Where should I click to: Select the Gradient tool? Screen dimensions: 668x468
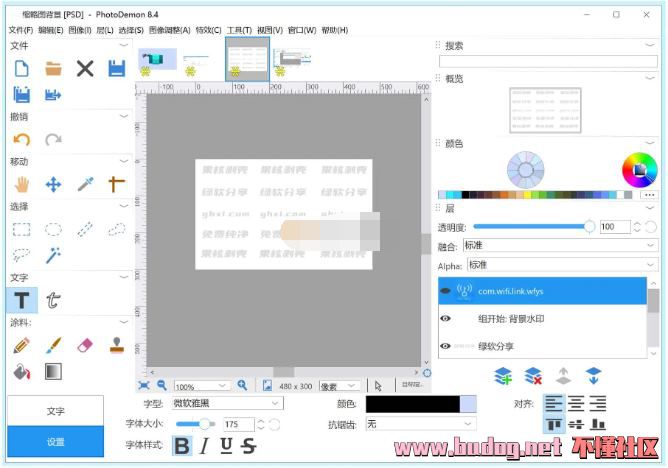(x=53, y=371)
